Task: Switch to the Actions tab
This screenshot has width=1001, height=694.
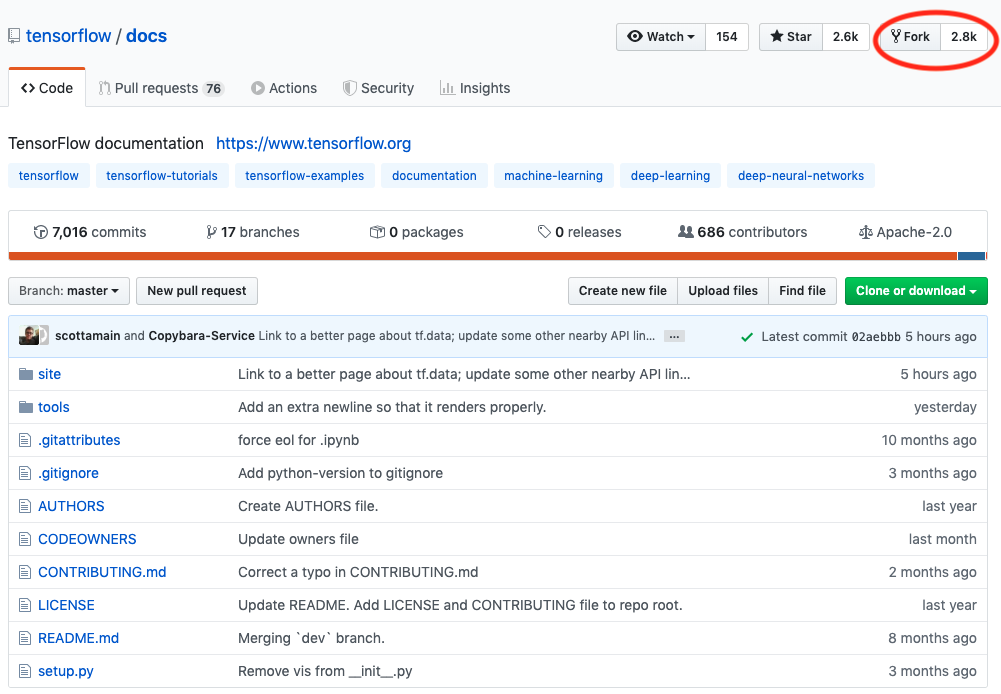Action: click(x=283, y=88)
